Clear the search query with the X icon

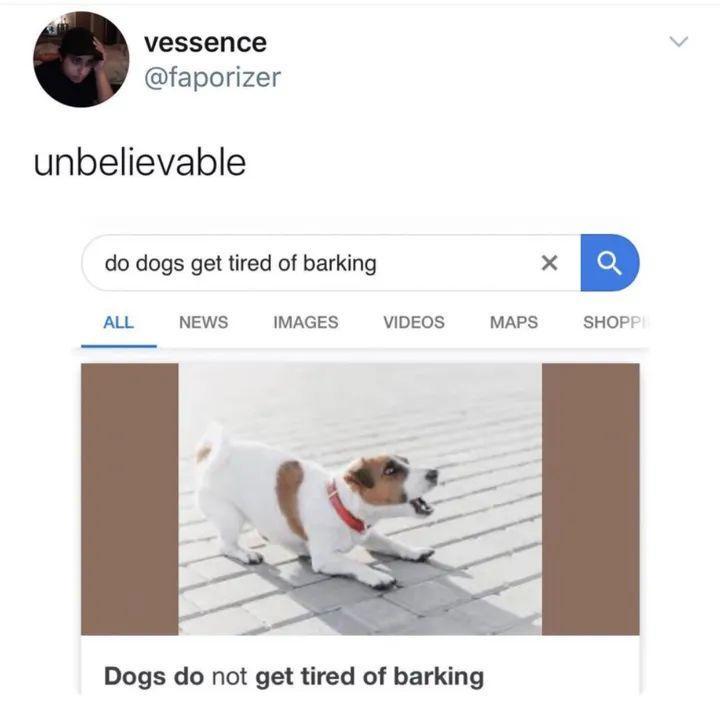tap(549, 263)
